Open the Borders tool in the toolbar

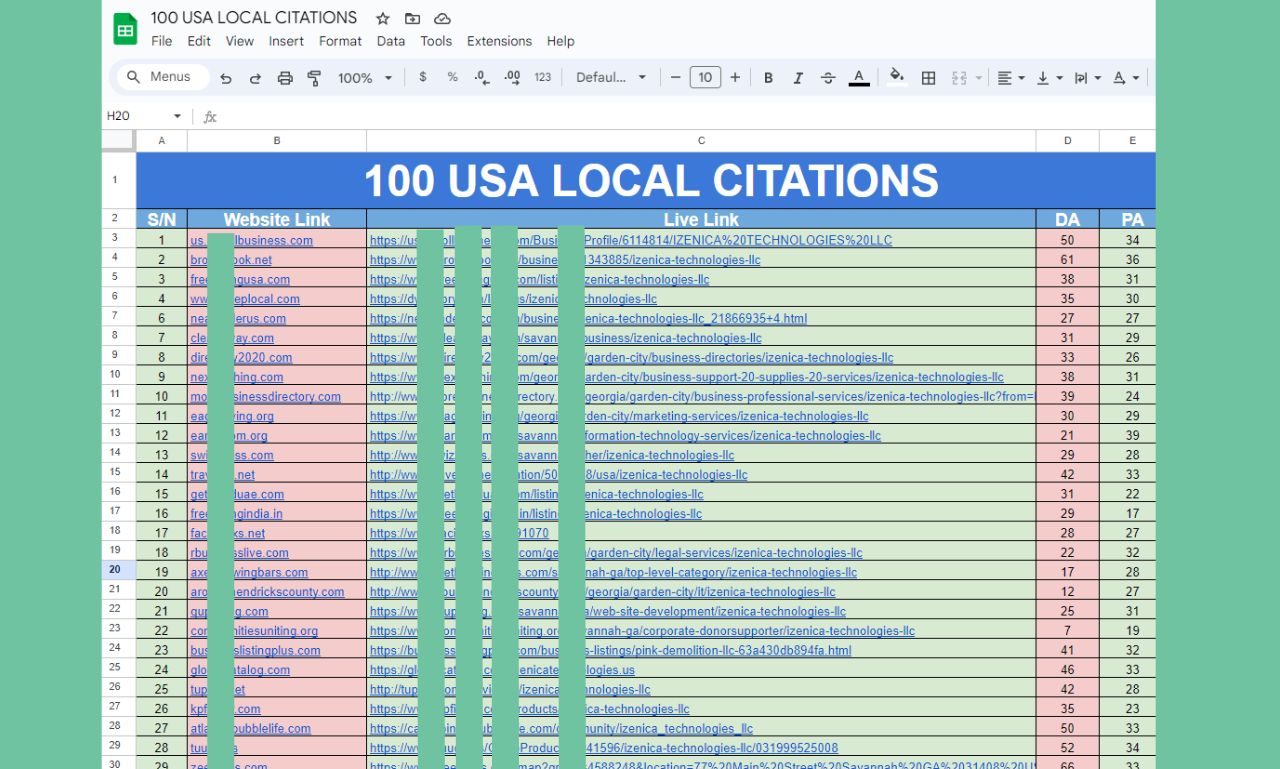928,78
